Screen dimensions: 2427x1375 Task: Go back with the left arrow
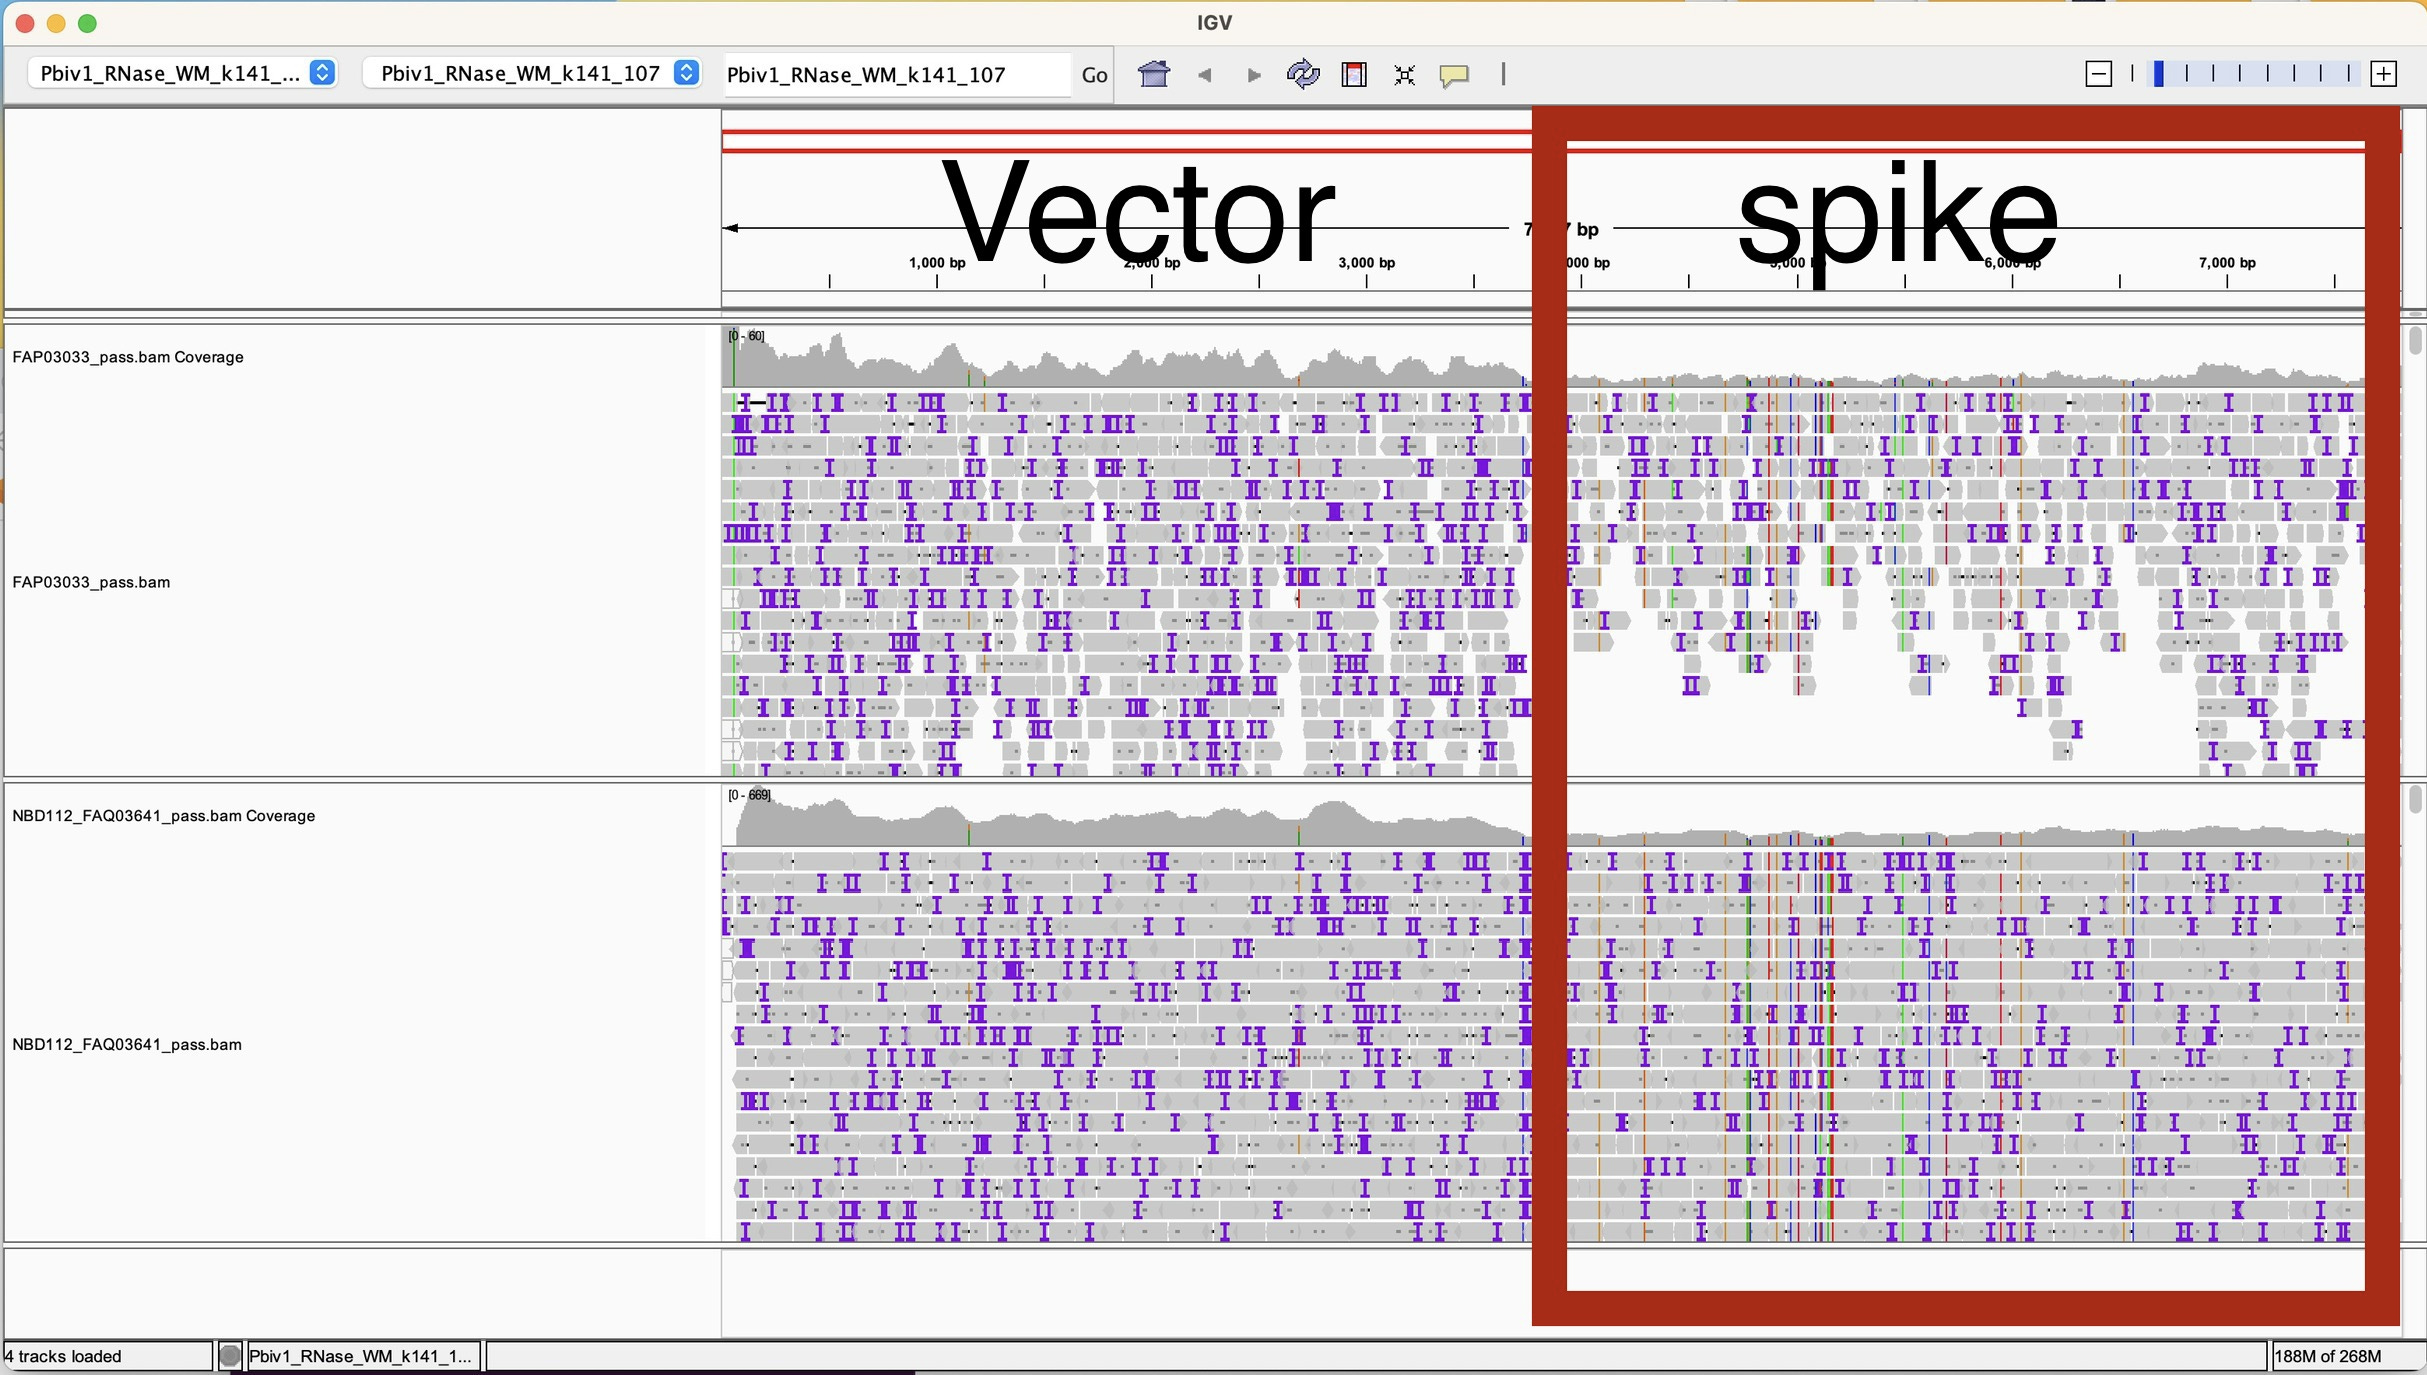(x=1205, y=75)
